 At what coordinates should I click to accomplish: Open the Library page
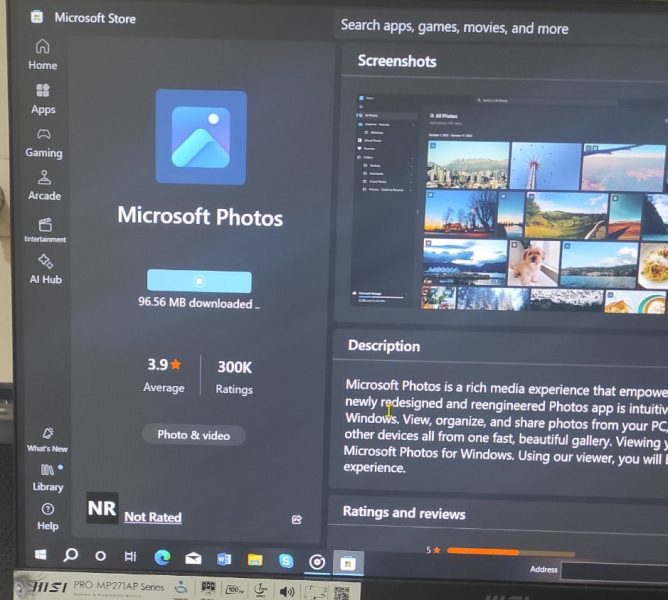coord(47,476)
